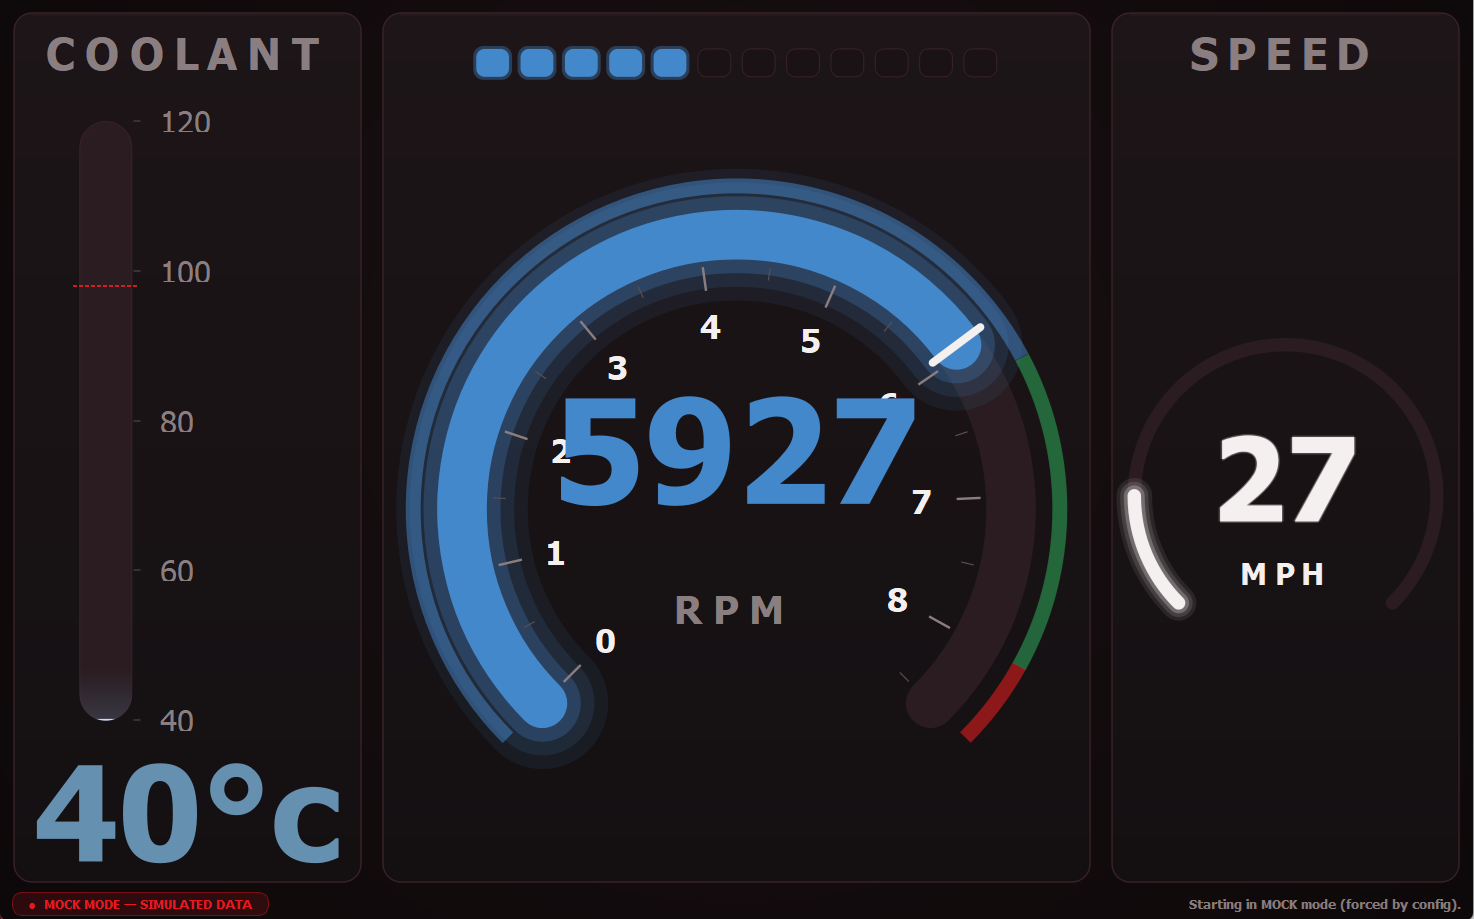Click the first unlit shift light segment
This screenshot has height=919, width=1474.
click(714, 63)
